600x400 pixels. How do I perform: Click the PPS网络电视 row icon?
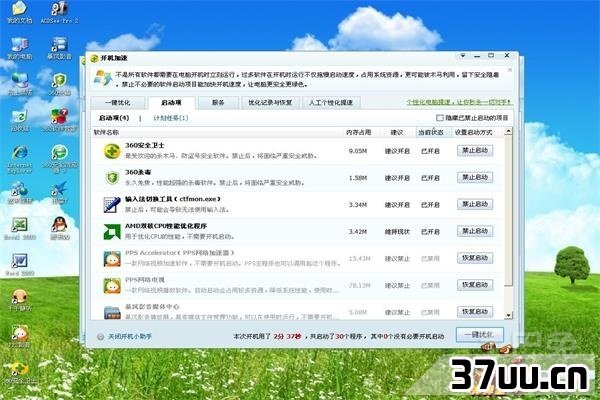[x=112, y=286]
